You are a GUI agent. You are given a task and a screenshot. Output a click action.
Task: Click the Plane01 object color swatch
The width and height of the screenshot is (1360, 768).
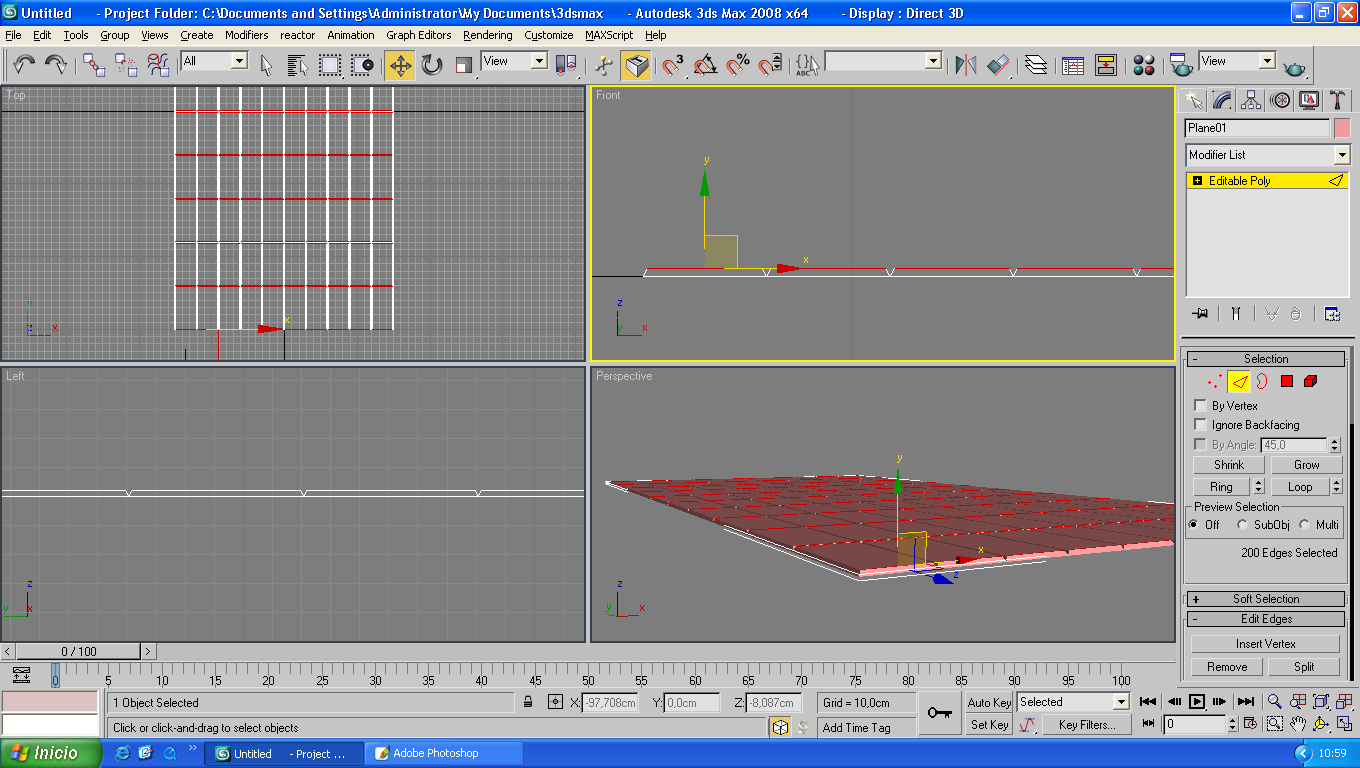point(1342,128)
